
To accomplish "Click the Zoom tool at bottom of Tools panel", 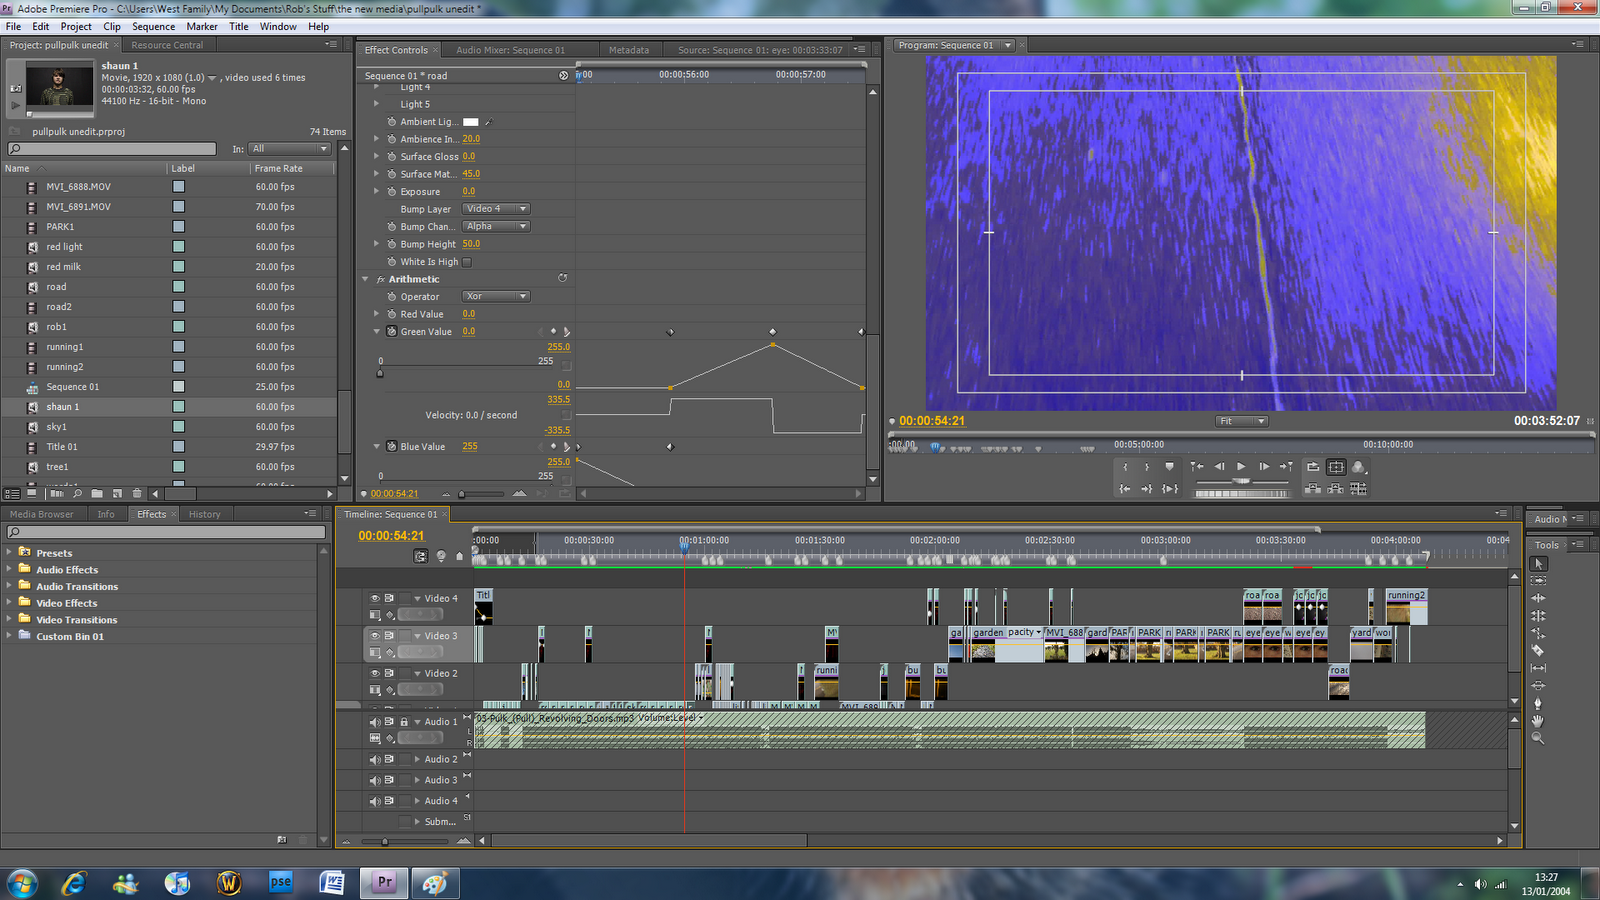I will pyautogui.click(x=1538, y=738).
